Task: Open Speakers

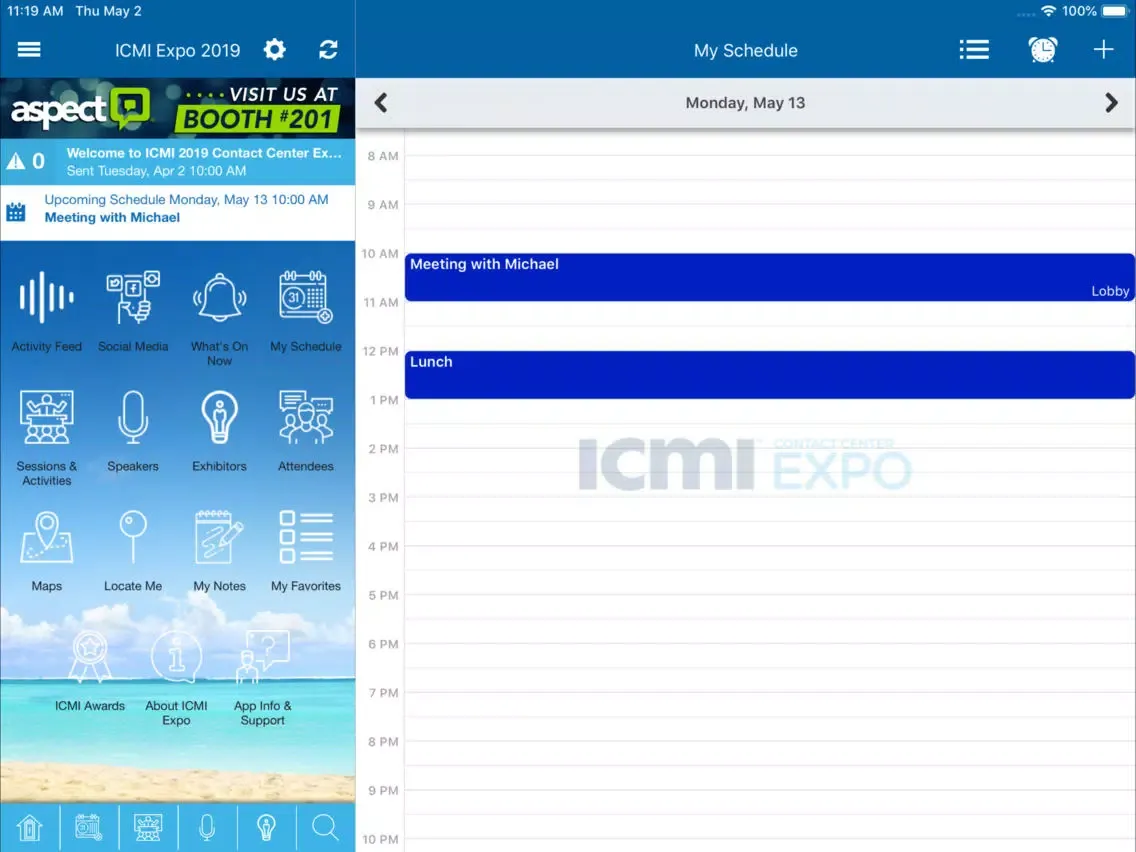Action: (133, 432)
